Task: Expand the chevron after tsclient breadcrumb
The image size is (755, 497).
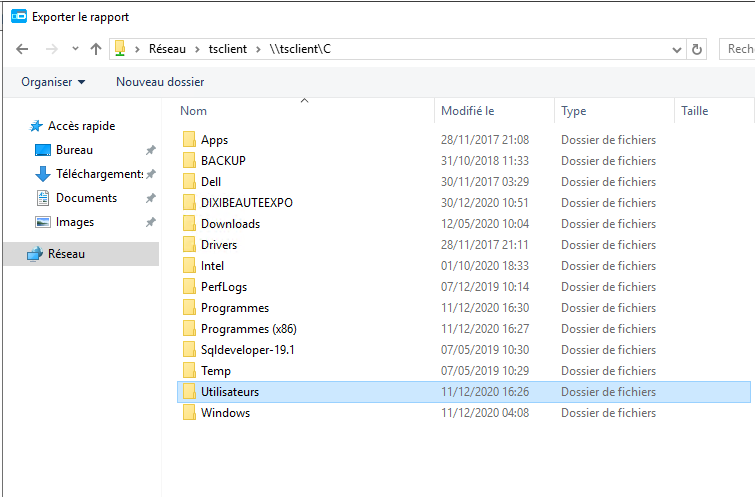Action: (x=258, y=49)
